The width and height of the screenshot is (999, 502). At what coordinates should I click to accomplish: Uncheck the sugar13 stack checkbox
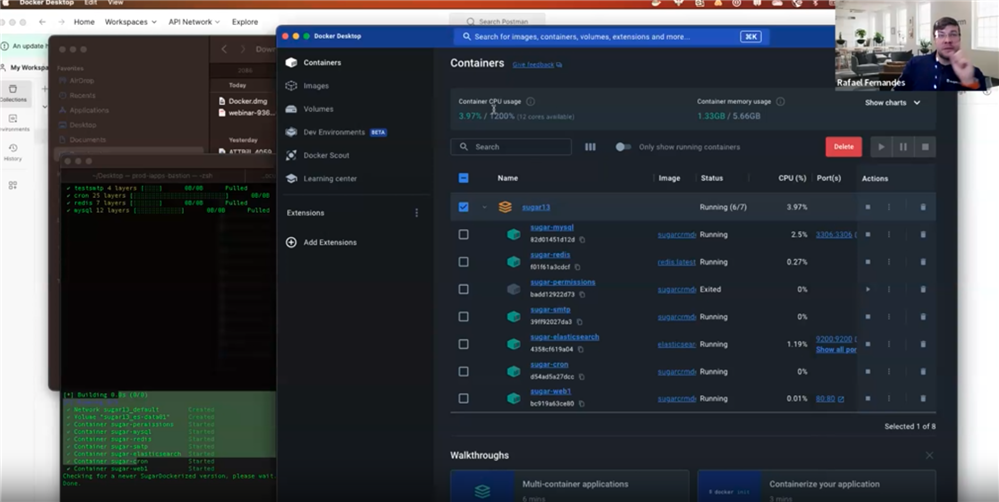[x=463, y=207]
